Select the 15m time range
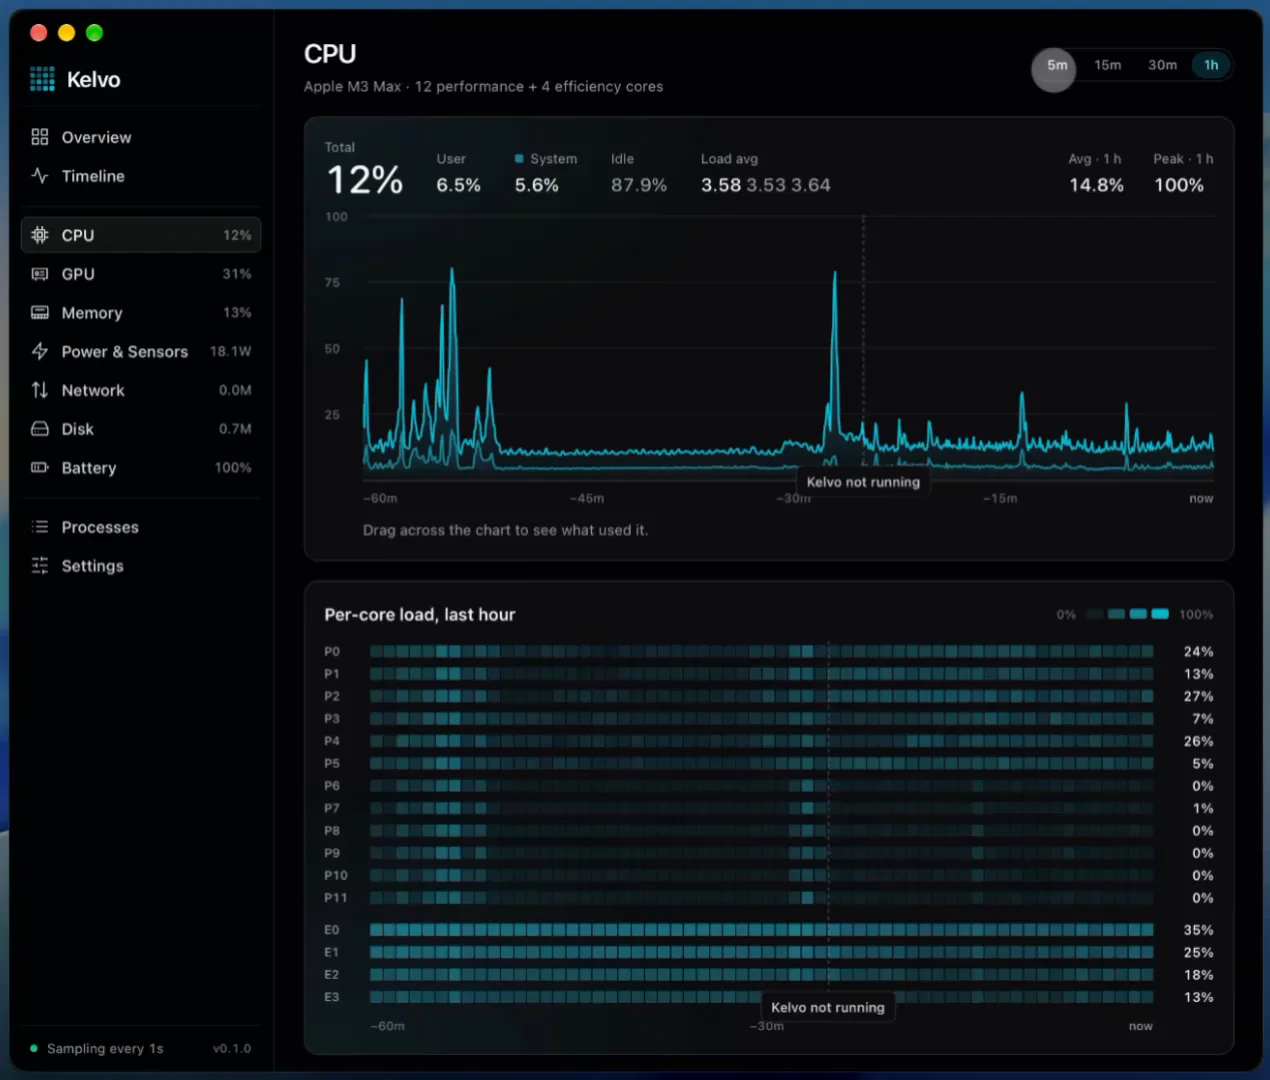1270x1080 pixels. click(x=1107, y=65)
